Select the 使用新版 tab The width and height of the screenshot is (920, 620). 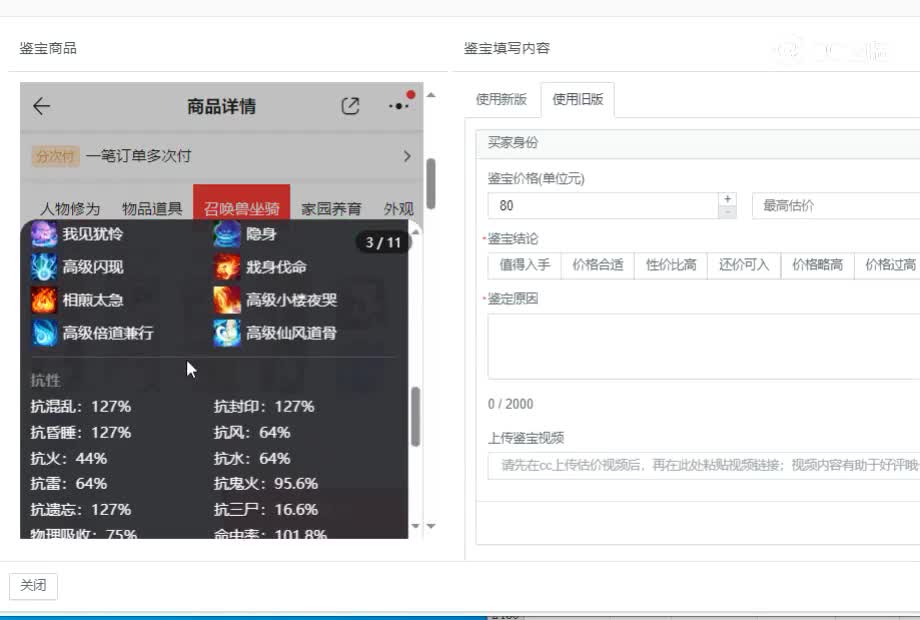[x=501, y=99]
